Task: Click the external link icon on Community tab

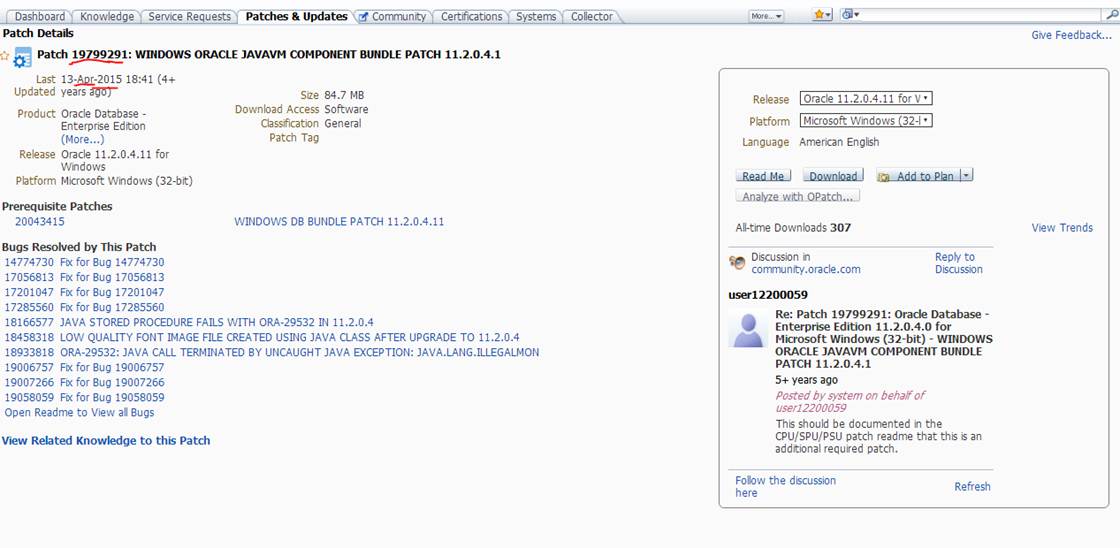Action: click(x=364, y=16)
